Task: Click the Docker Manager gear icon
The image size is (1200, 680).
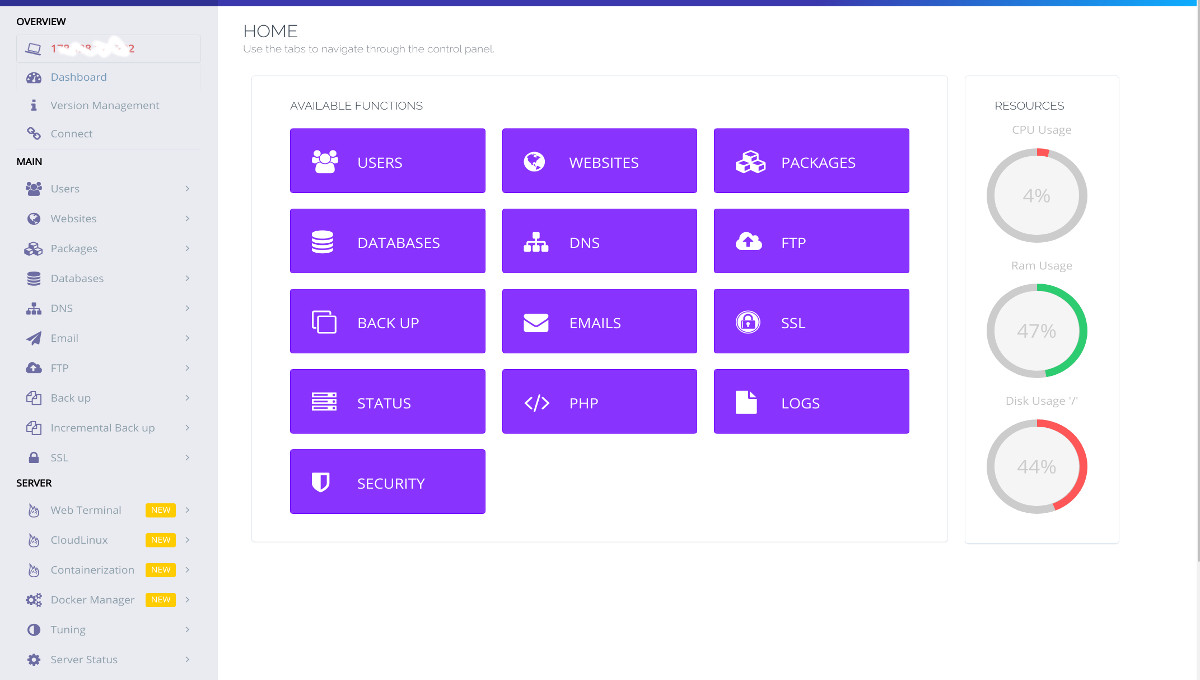Action: [33, 599]
